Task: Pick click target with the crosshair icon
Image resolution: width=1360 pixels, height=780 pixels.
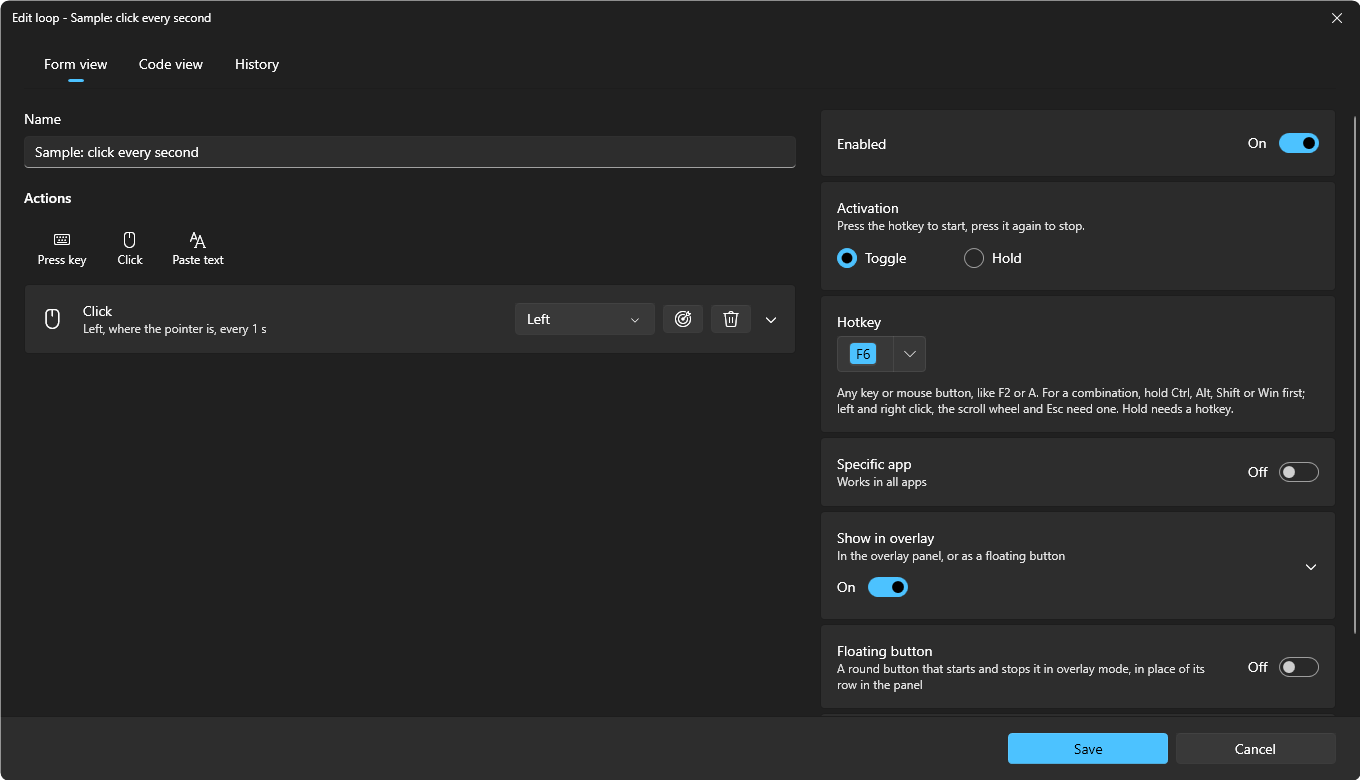Action: (683, 319)
